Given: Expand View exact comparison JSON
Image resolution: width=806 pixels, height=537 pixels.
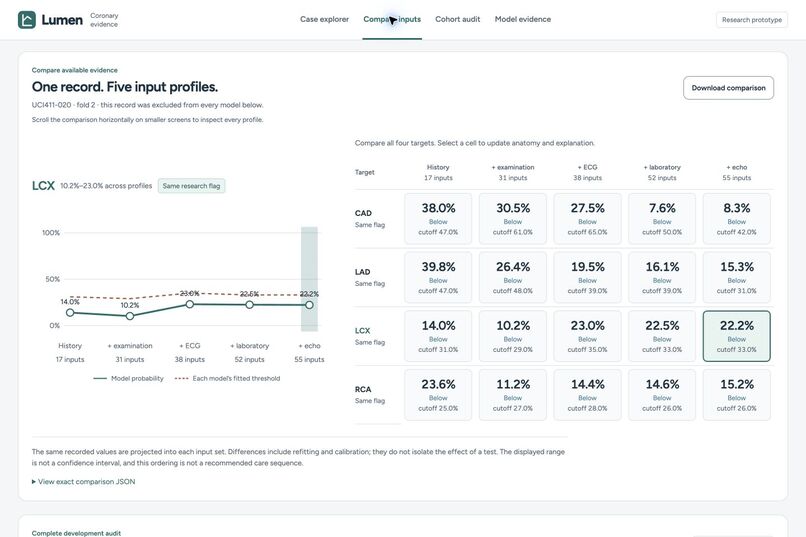Looking at the screenshot, I should point(83,482).
